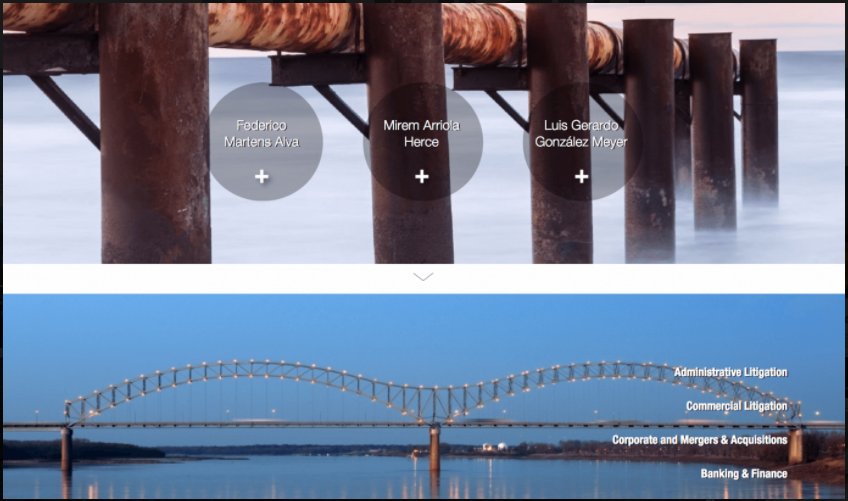Image resolution: width=848 pixels, height=501 pixels.
Task: Click the plus sign below Luis Gerardo González Meyer
Action: (581, 176)
